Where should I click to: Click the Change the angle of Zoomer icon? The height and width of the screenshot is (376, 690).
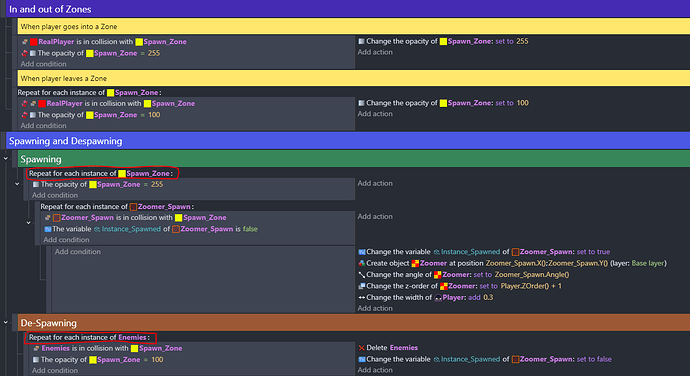tap(362, 275)
